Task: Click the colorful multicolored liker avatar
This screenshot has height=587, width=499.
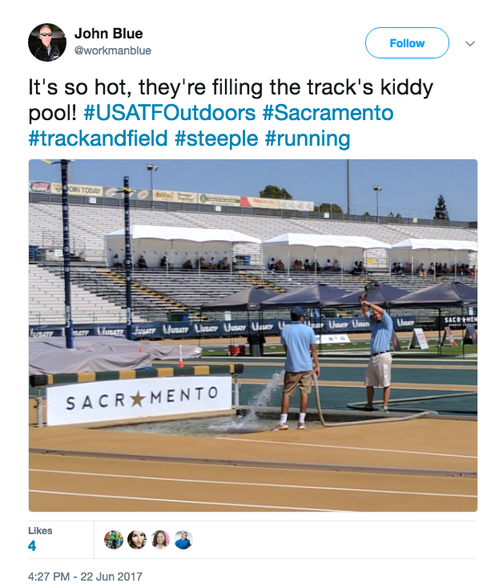Action: tap(113, 540)
